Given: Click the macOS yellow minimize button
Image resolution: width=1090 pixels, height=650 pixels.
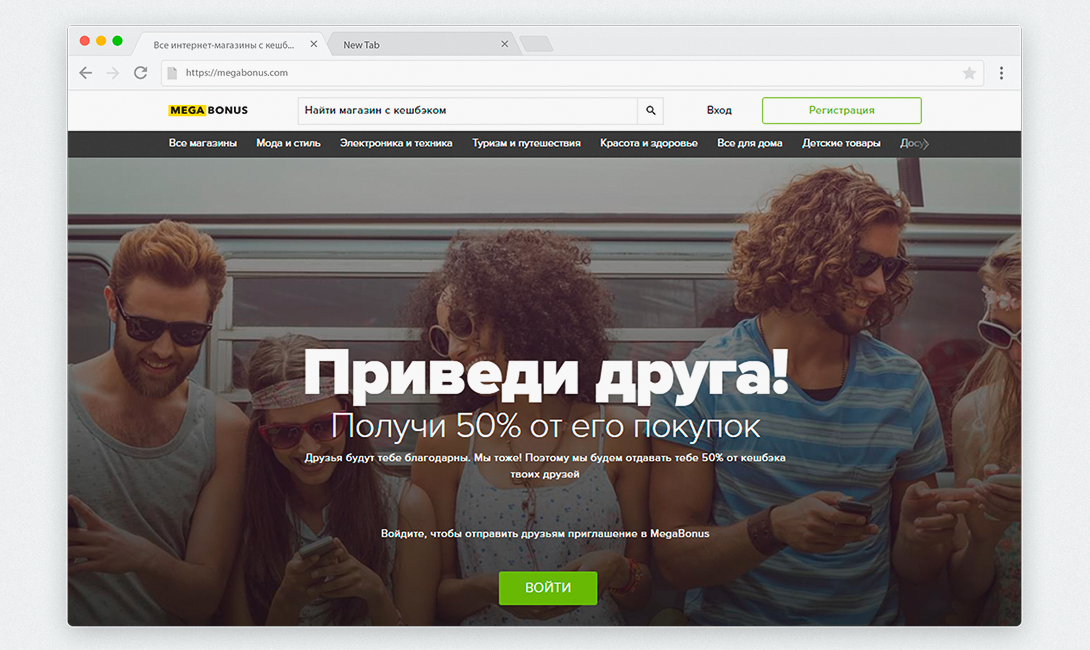Looking at the screenshot, I should tap(101, 41).
